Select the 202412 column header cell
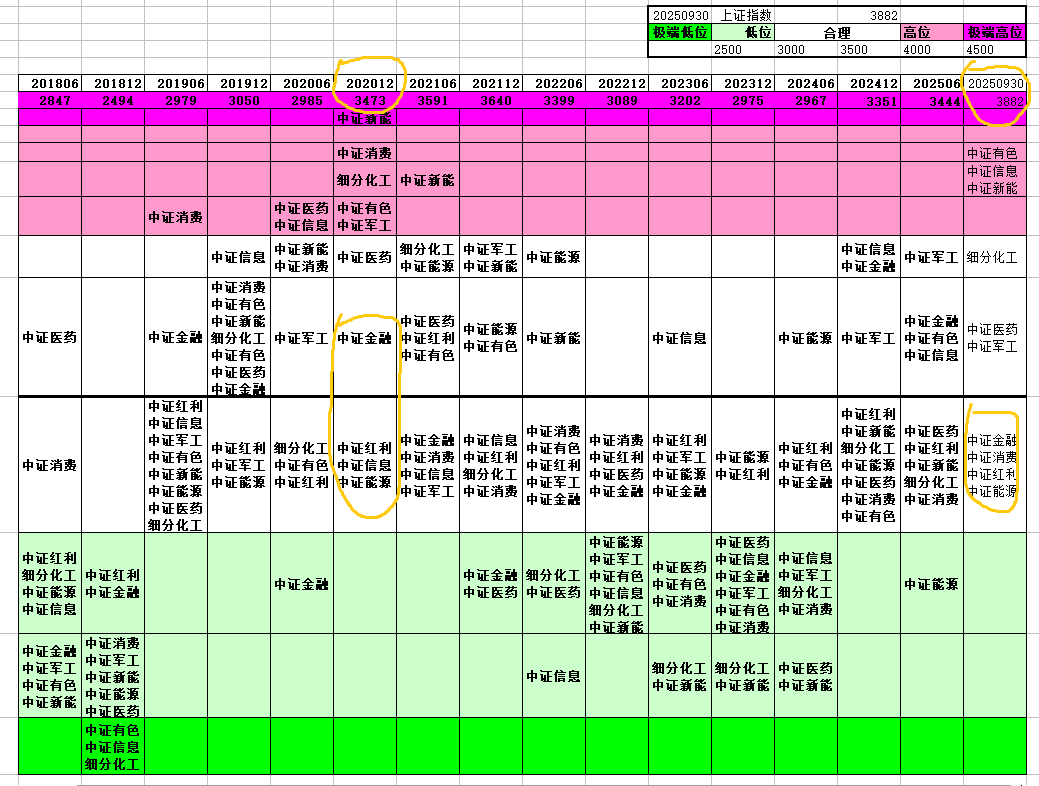Viewport: 1039px width, 786px height. click(869, 84)
